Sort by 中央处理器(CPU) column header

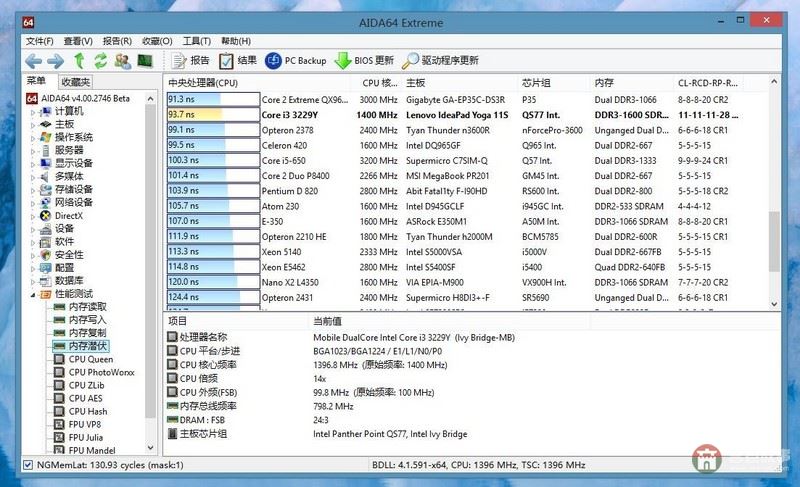point(258,83)
